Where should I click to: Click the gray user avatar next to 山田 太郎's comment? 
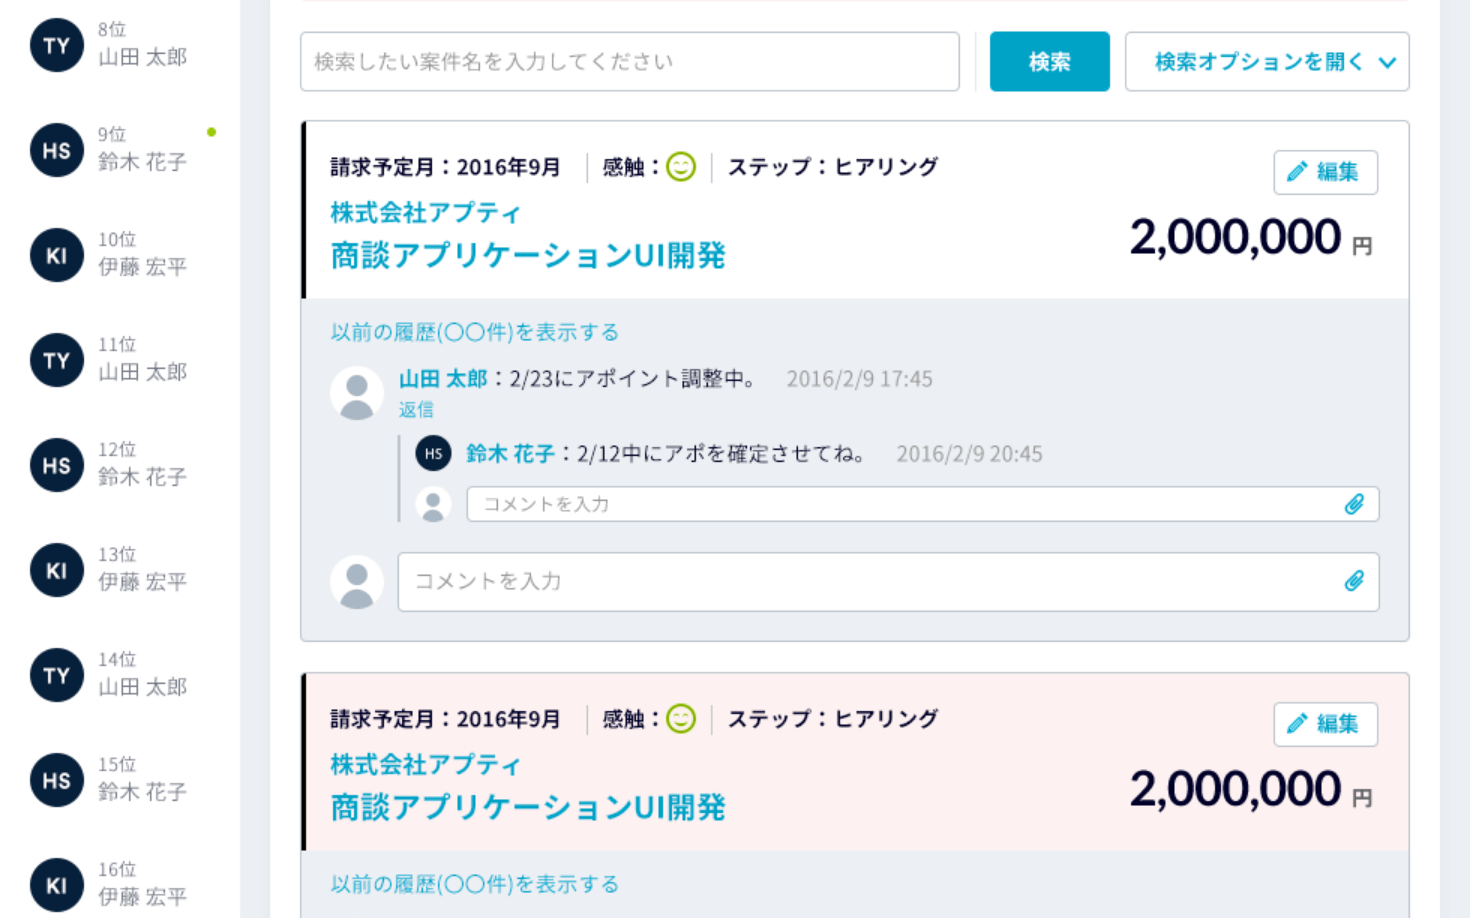357,393
